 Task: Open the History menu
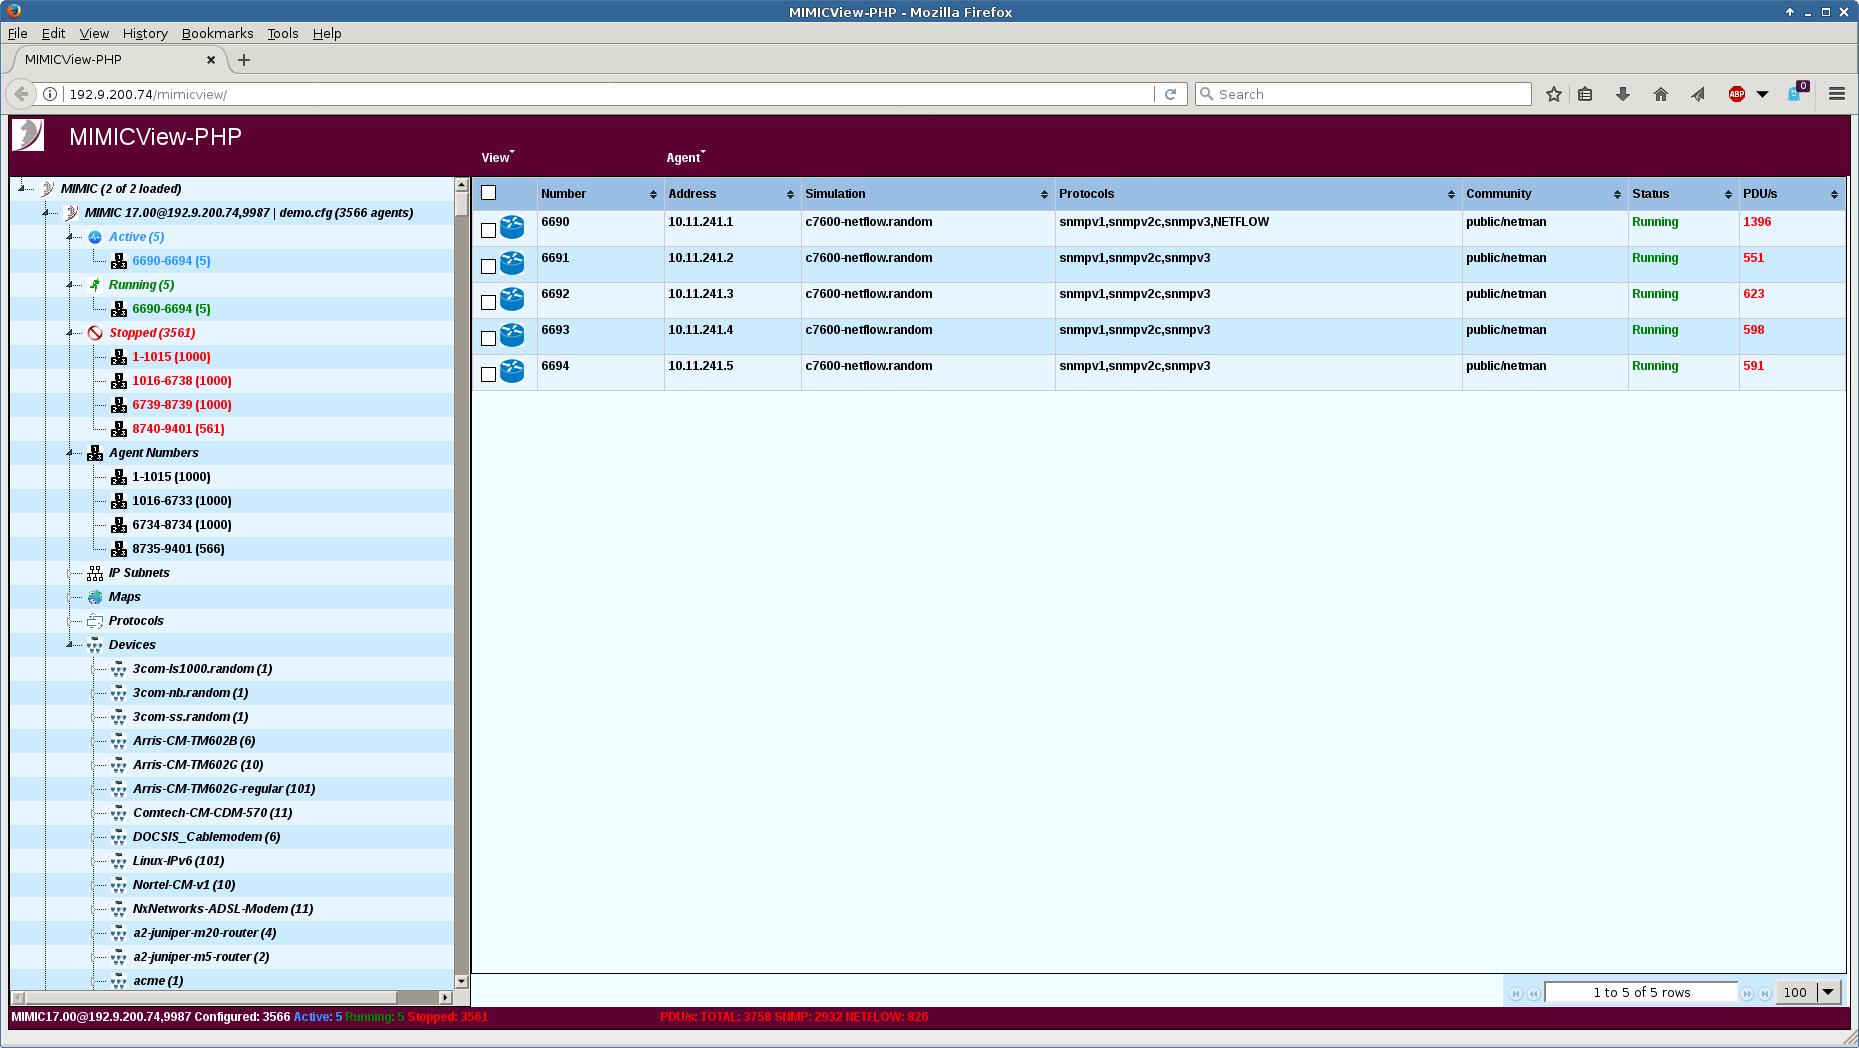click(x=145, y=33)
